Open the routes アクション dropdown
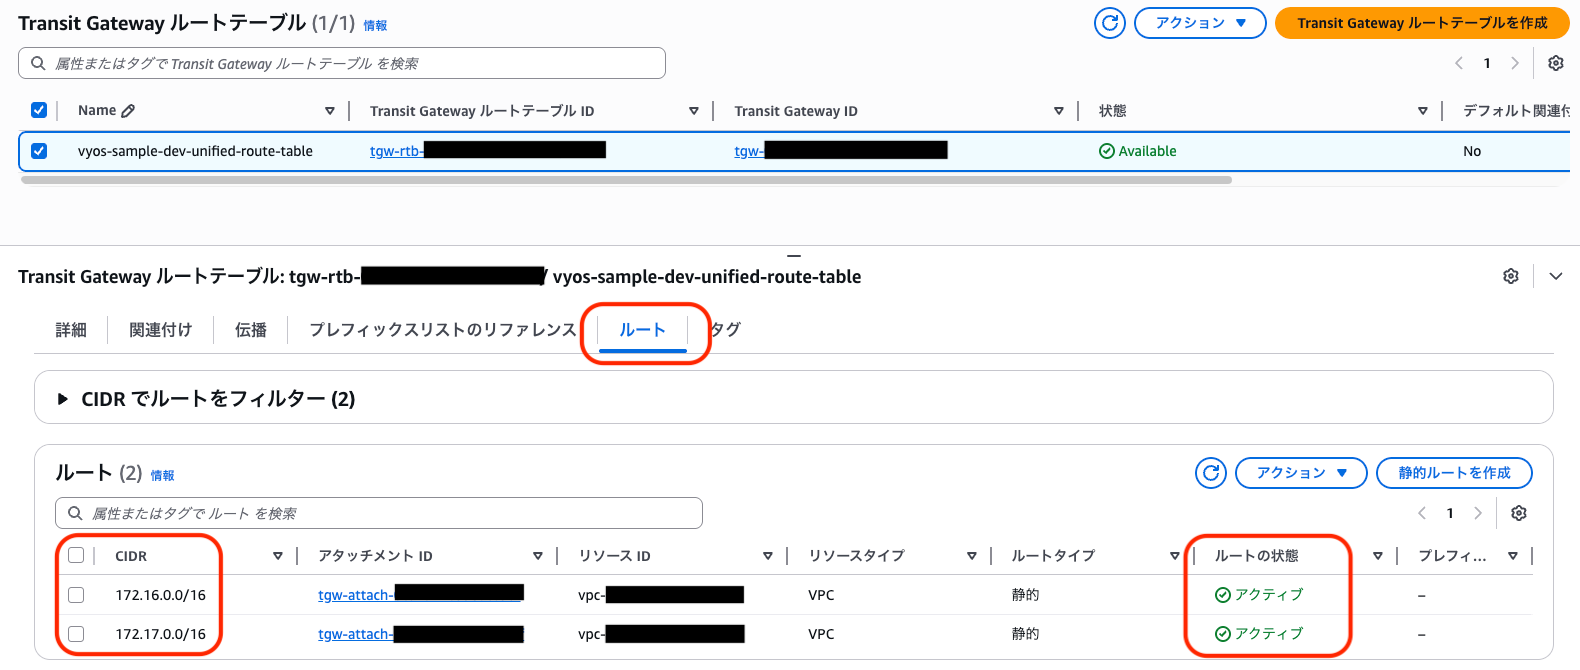The image size is (1580, 670). (1301, 473)
